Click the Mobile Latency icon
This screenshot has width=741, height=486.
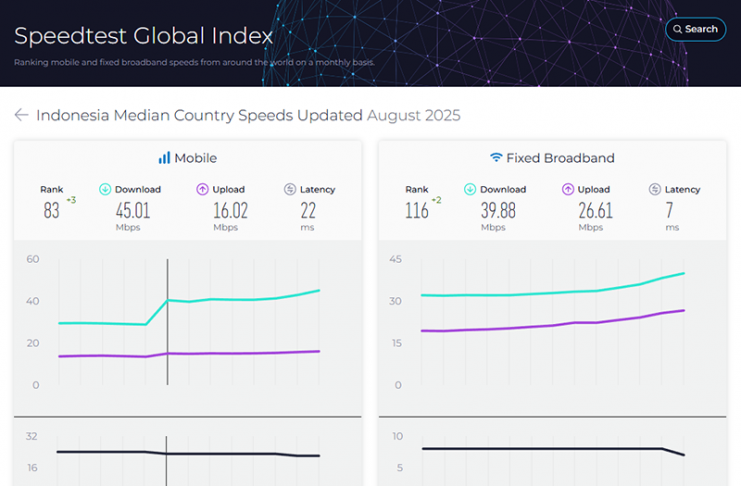point(290,189)
